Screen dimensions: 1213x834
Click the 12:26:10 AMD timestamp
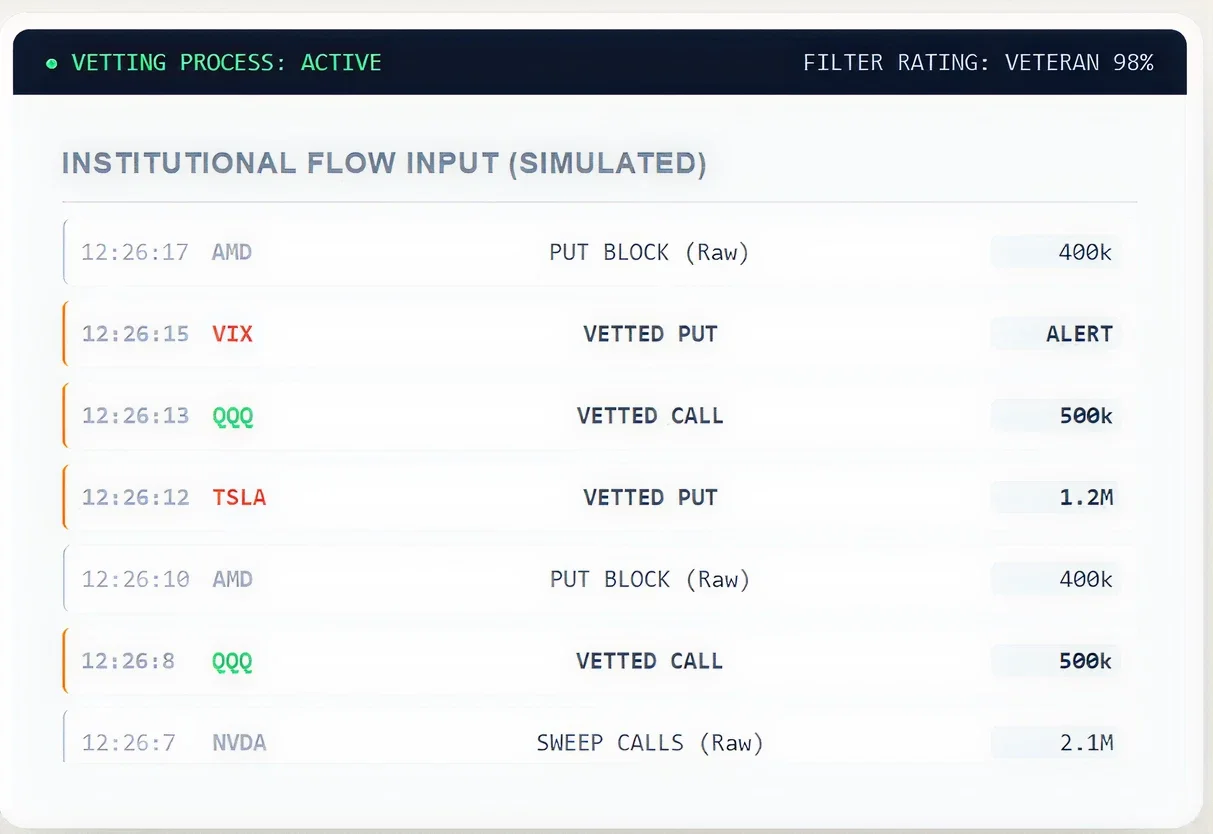click(x=135, y=579)
